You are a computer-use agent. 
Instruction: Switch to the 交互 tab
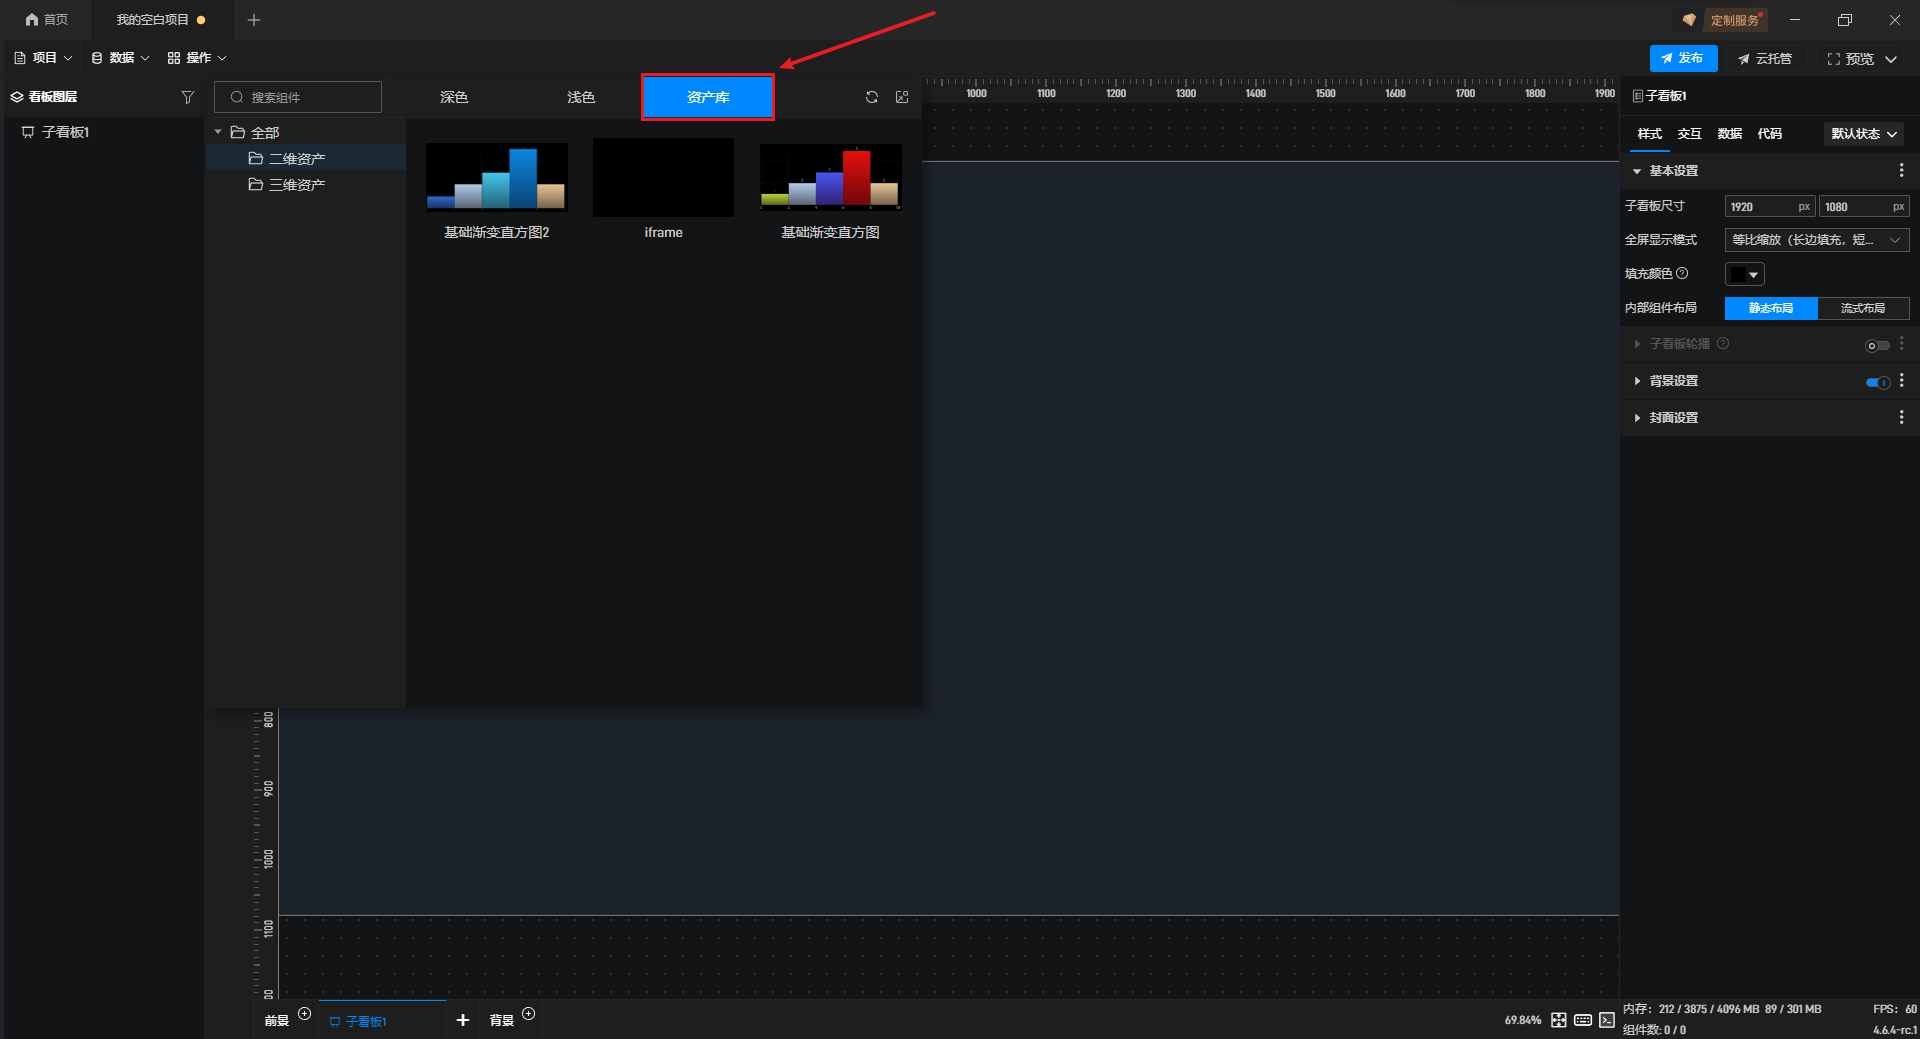pyautogui.click(x=1689, y=134)
